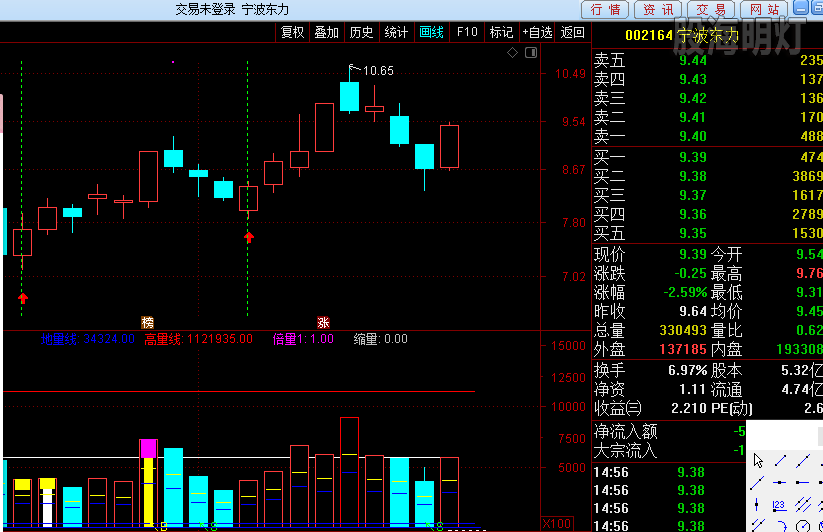This screenshot has height=532, width=823.
Task: Click the 涨幅 value -2.59%
Action: click(x=685, y=292)
